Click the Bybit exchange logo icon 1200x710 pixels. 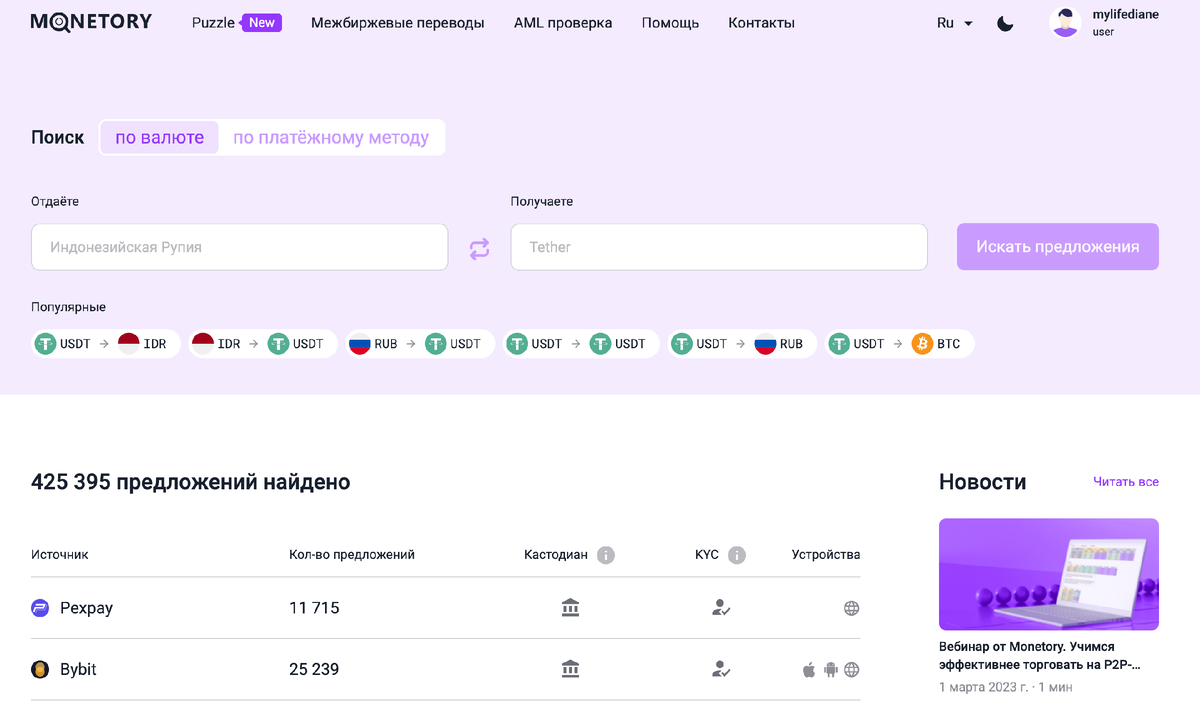(39, 669)
